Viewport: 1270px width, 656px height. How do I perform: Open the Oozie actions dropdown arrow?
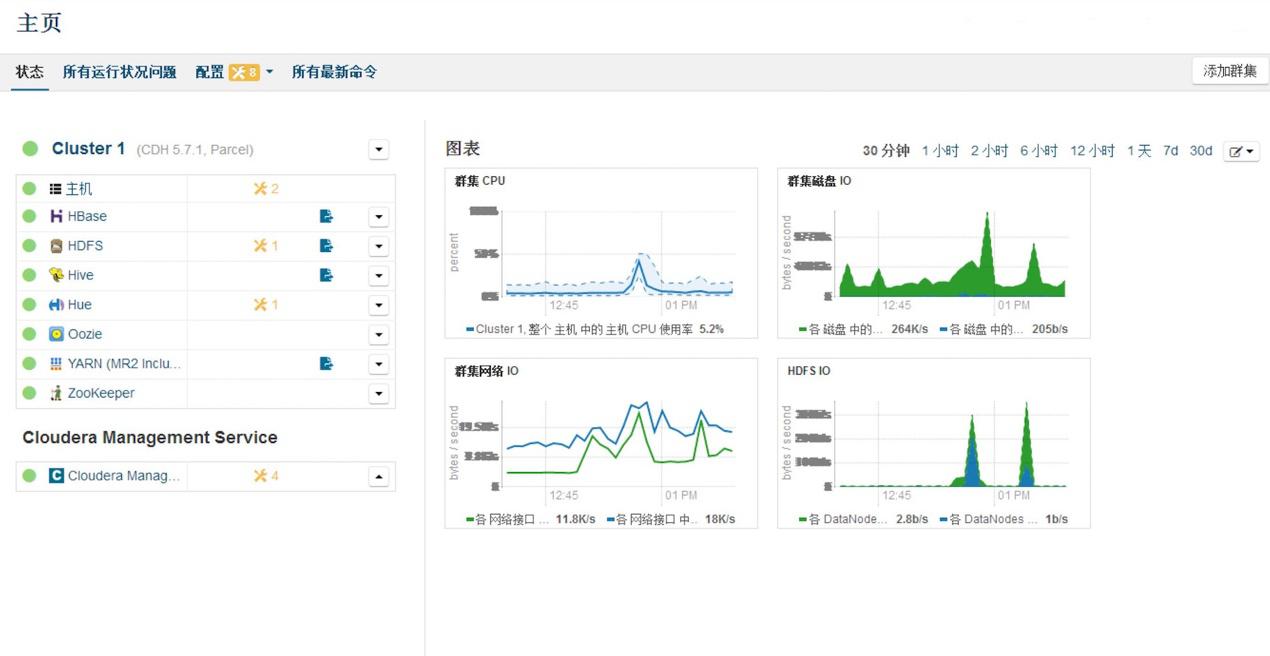(x=378, y=335)
